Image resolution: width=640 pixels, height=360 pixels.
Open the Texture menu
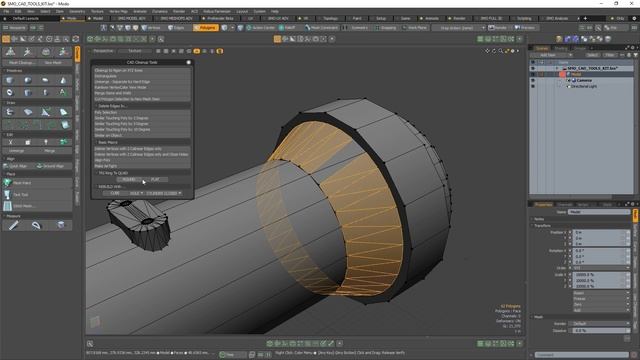click(97, 11)
